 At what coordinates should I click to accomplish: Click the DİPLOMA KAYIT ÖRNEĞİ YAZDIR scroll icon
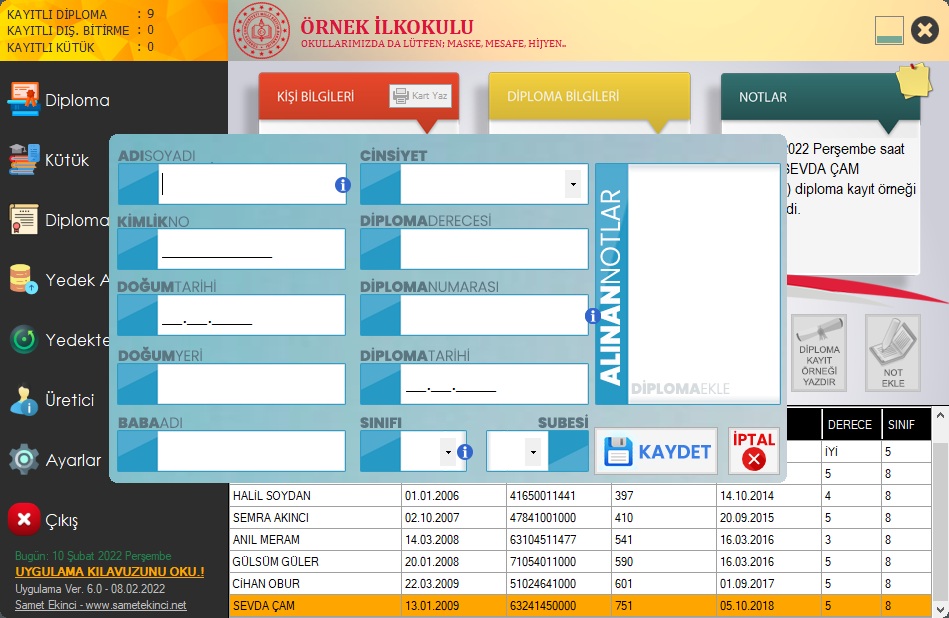(x=819, y=352)
